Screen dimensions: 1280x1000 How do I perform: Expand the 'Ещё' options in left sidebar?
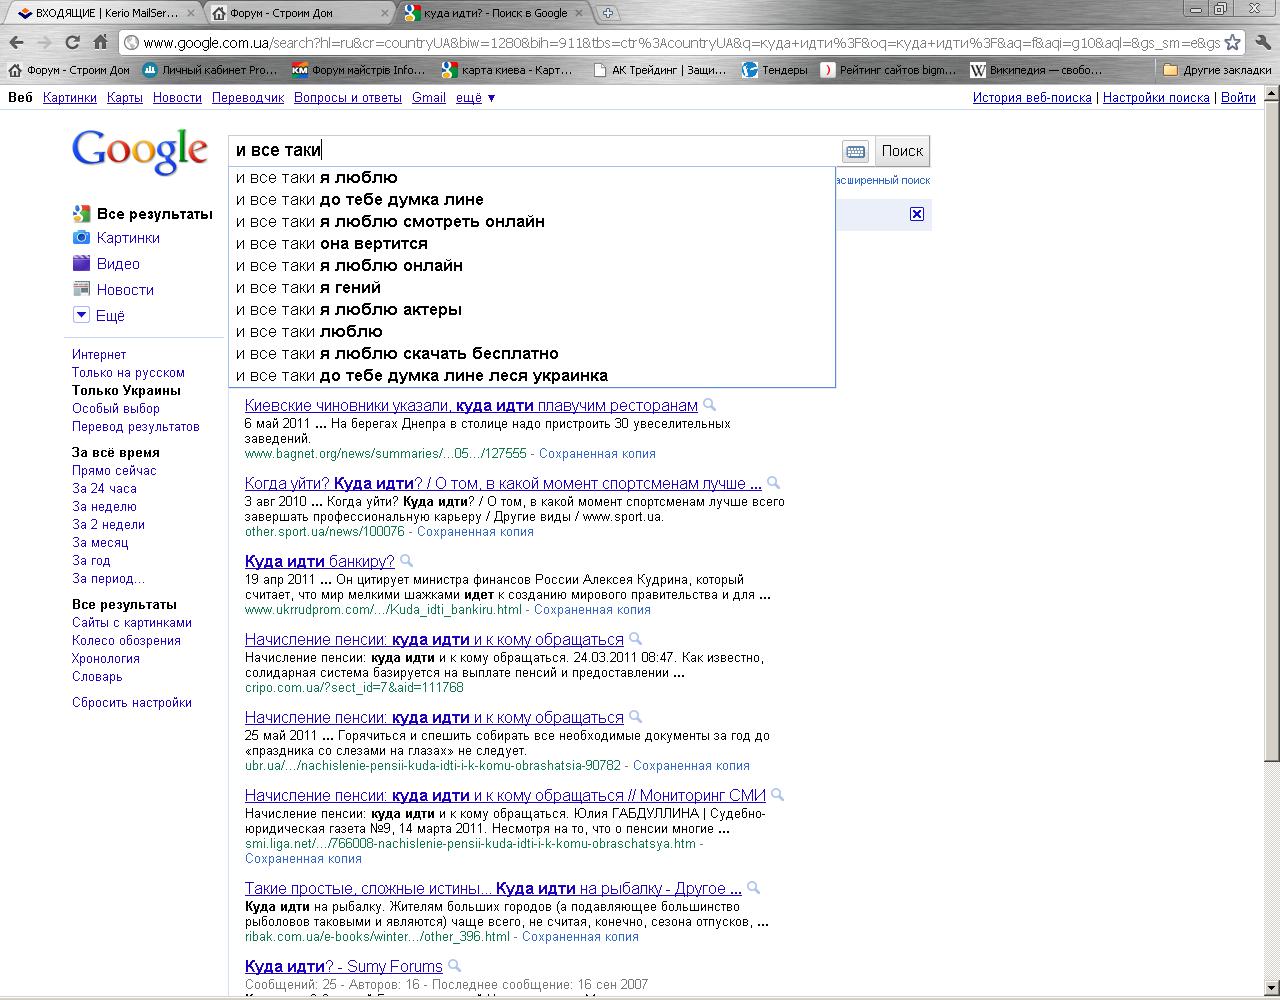pyautogui.click(x=99, y=316)
